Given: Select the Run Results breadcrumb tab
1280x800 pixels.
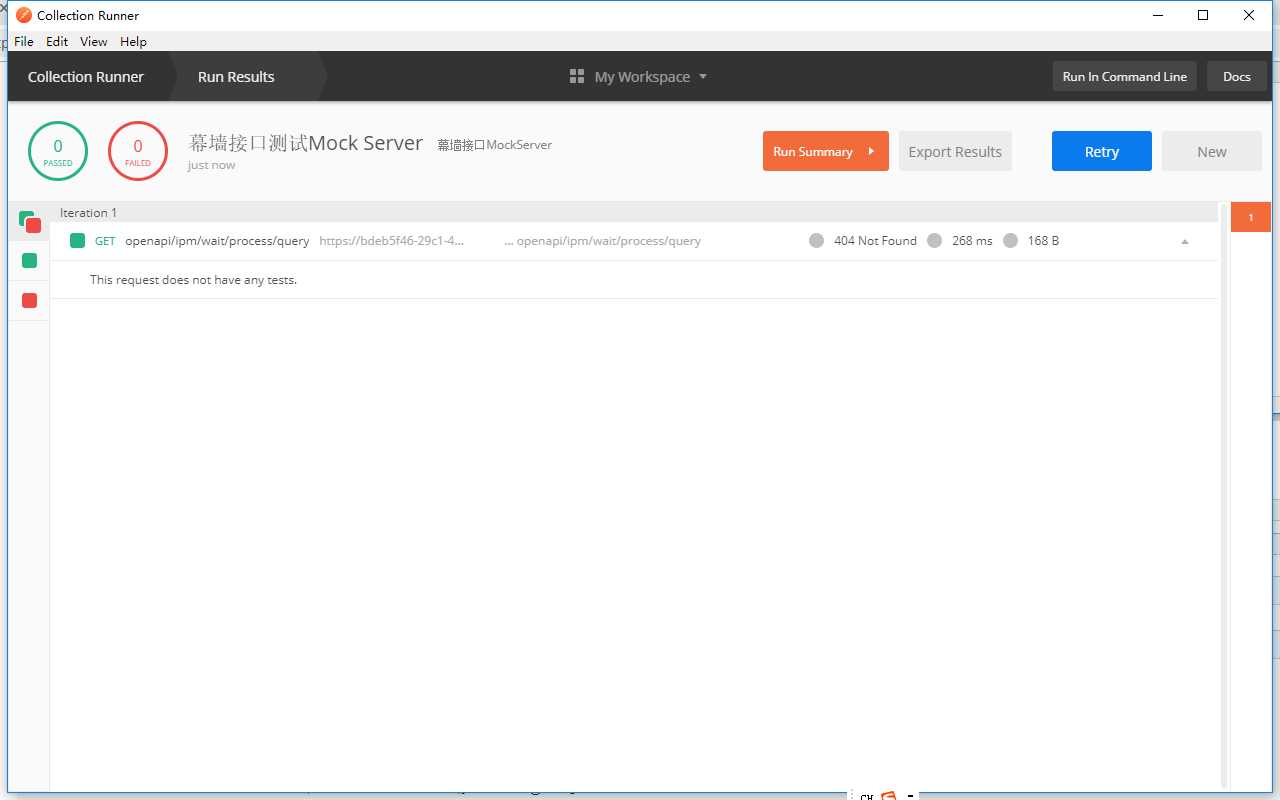Looking at the screenshot, I should click(236, 77).
